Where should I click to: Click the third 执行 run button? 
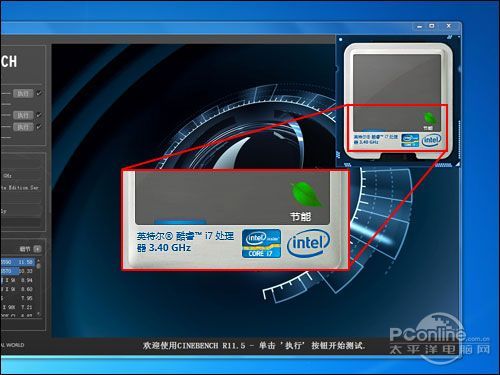(23, 127)
